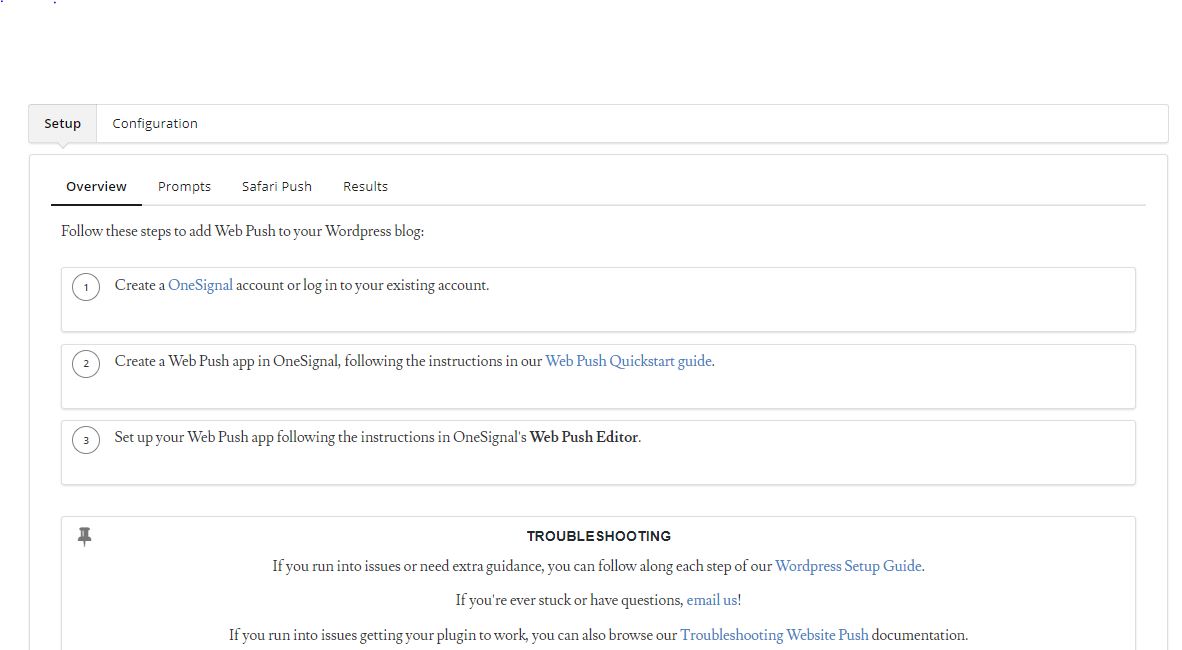Open the Setup tab
Image resolution: width=1182 pixels, height=650 pixels.
click(61, 123)
